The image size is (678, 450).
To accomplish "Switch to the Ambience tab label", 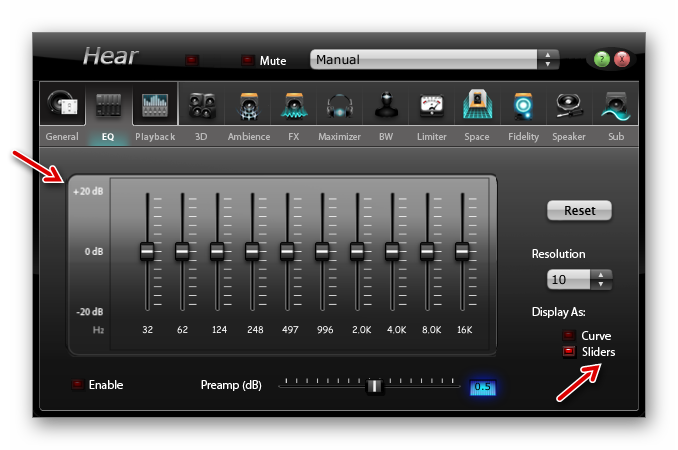I will pyautogui.click(x=249, y=137).
